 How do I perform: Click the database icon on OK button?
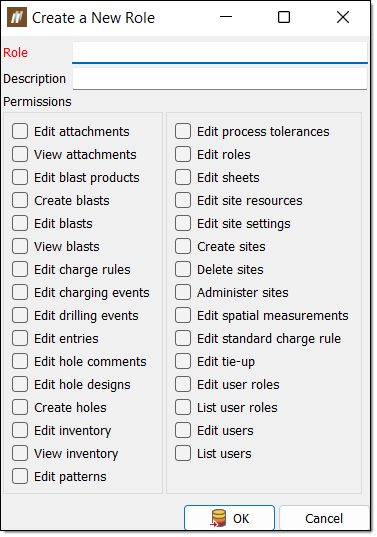(x=218, y=518)
